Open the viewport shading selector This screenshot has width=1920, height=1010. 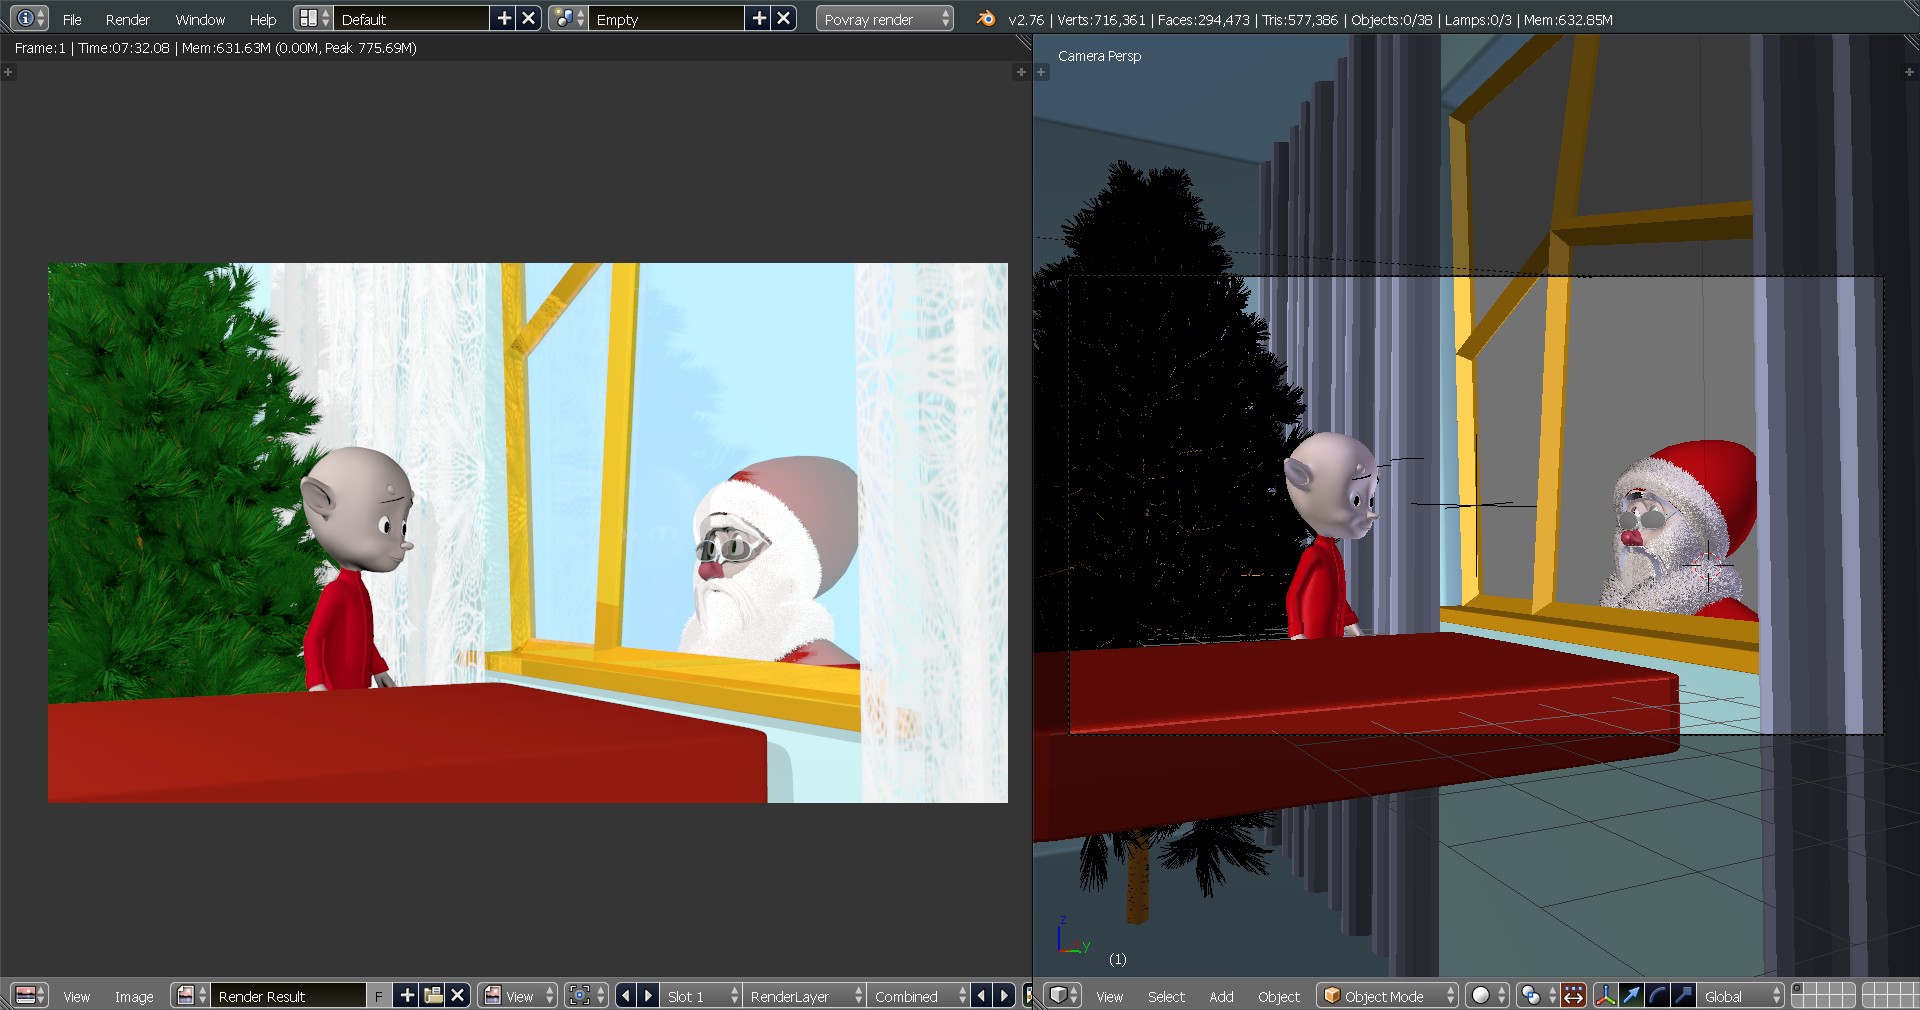pyautogui.click(x=1486, y=995)
